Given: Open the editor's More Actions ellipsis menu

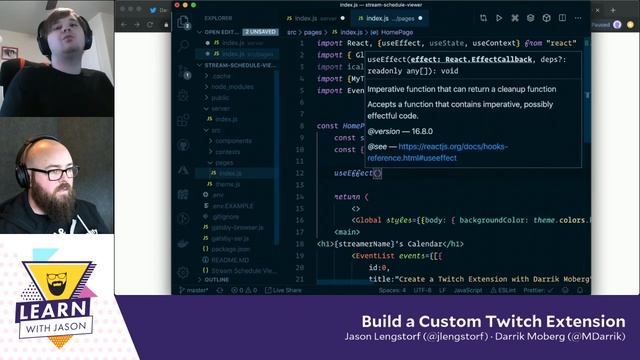Looking at the screenshot, I should [578, 18].
